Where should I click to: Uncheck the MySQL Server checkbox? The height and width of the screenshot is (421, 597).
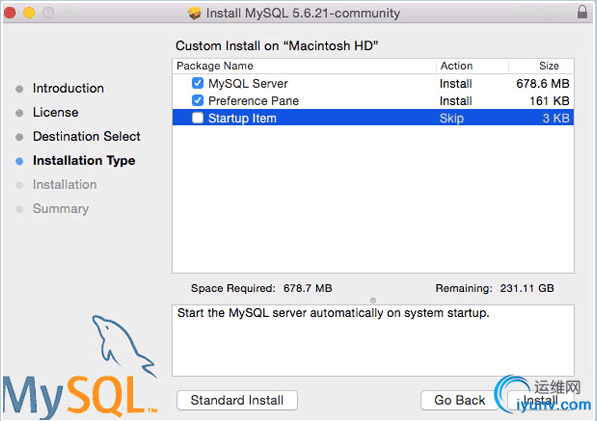(198, 83)
